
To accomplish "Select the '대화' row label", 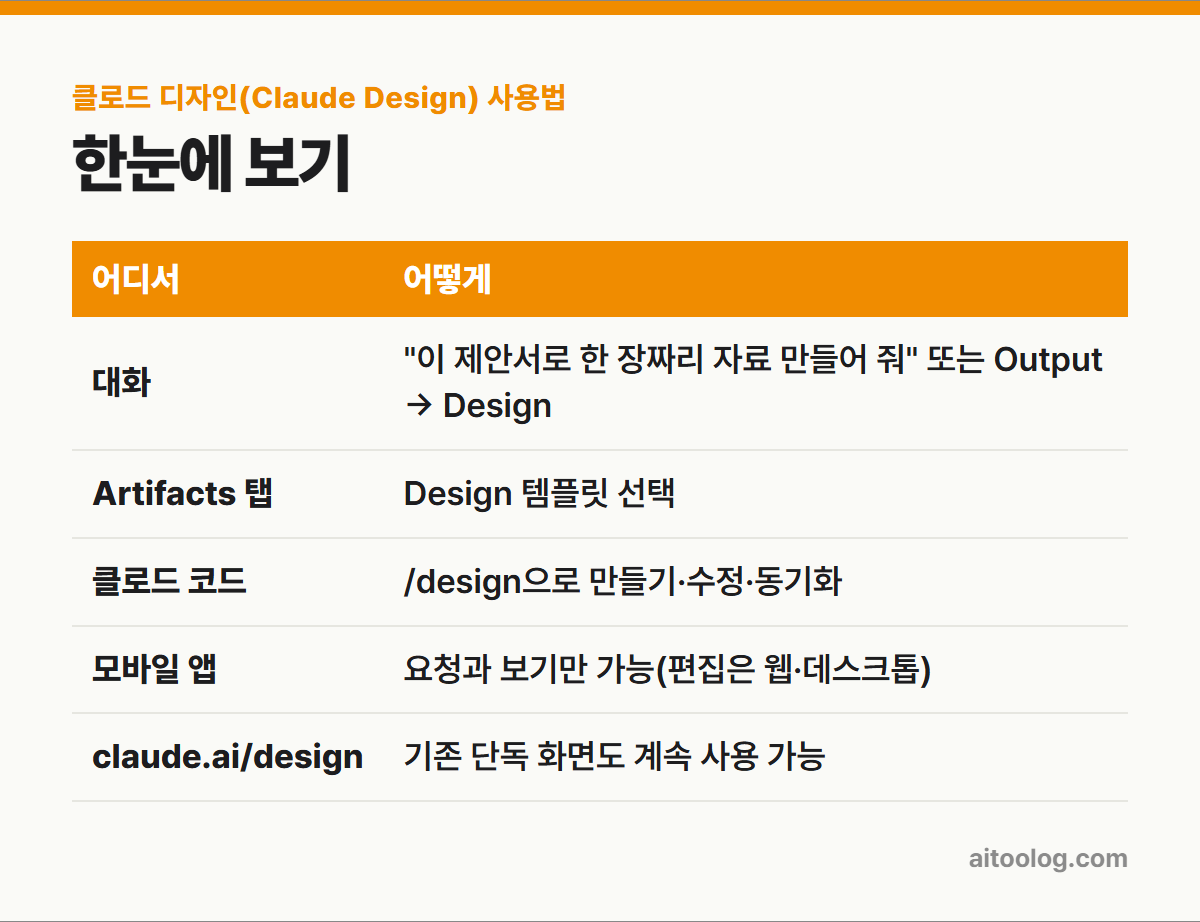I will coord(121,382).
